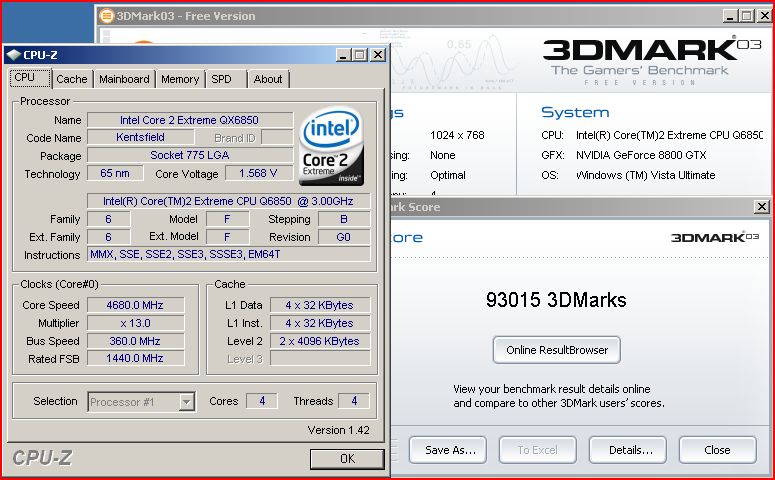Click the 93015 3DMarks score text
The image size is (775, 480).
click(x=556, y=300)
